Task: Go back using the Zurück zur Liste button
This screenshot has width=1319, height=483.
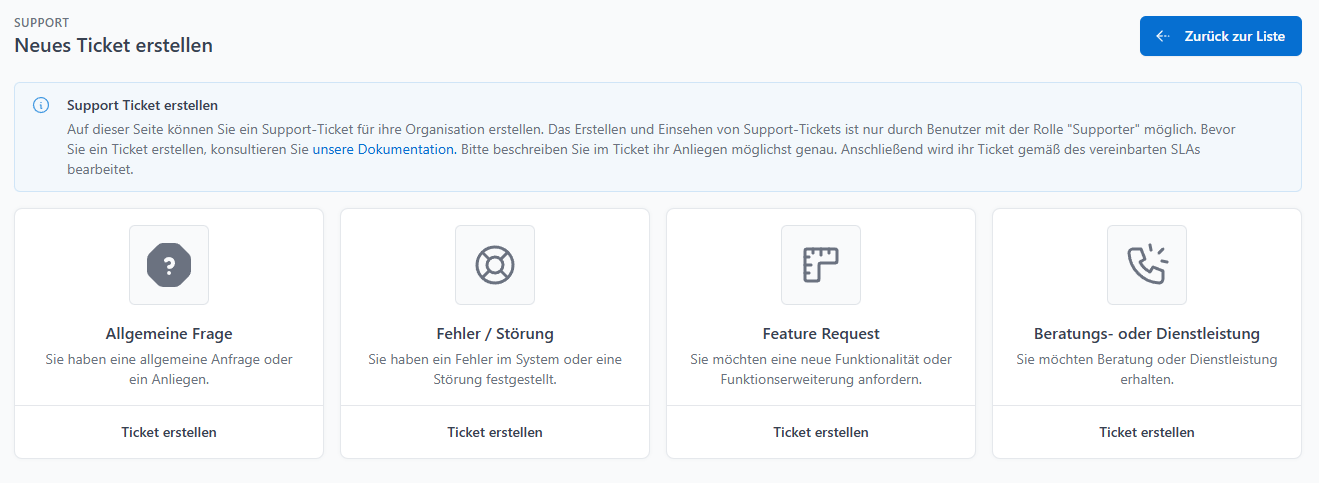Action: pyautogui.click(x=1221, y=36)
